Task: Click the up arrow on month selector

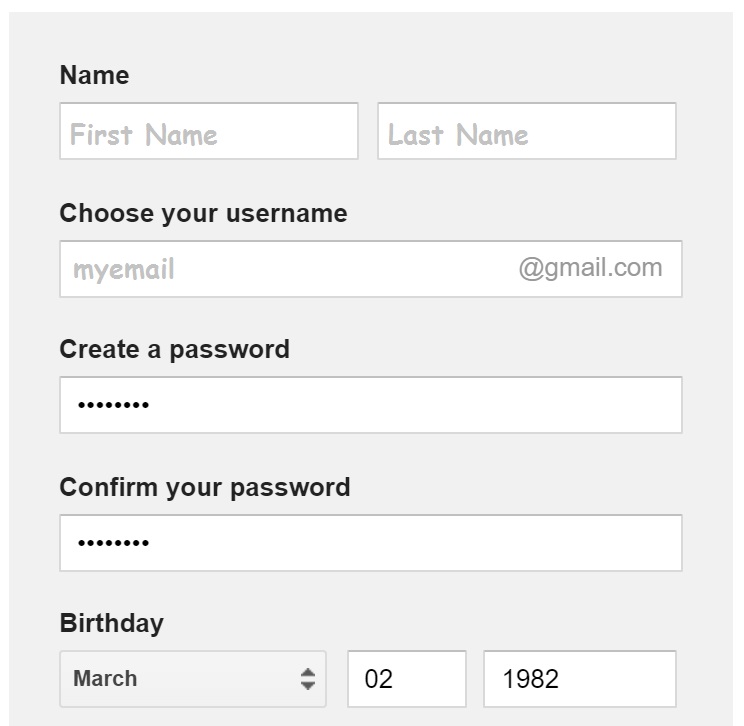Action: 308,672
